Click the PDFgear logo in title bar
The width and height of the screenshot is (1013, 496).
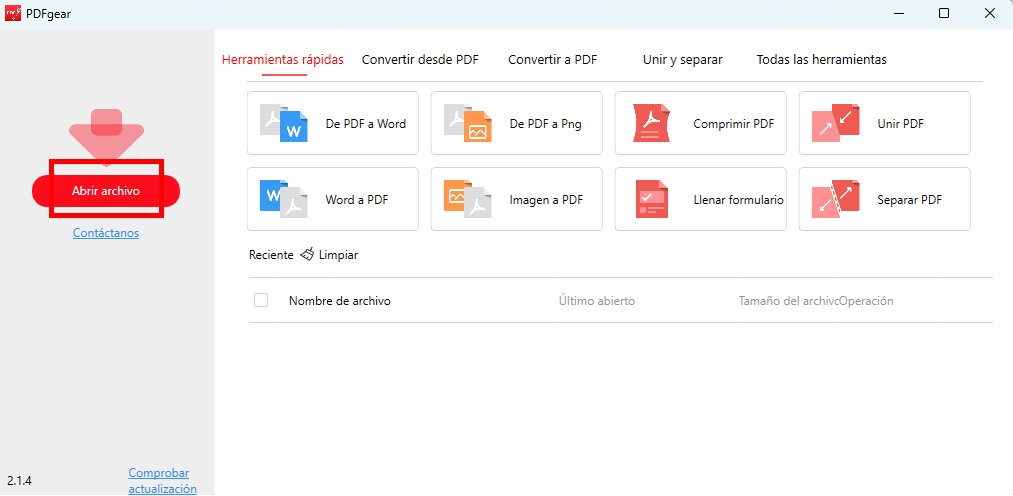click(13, 13)
